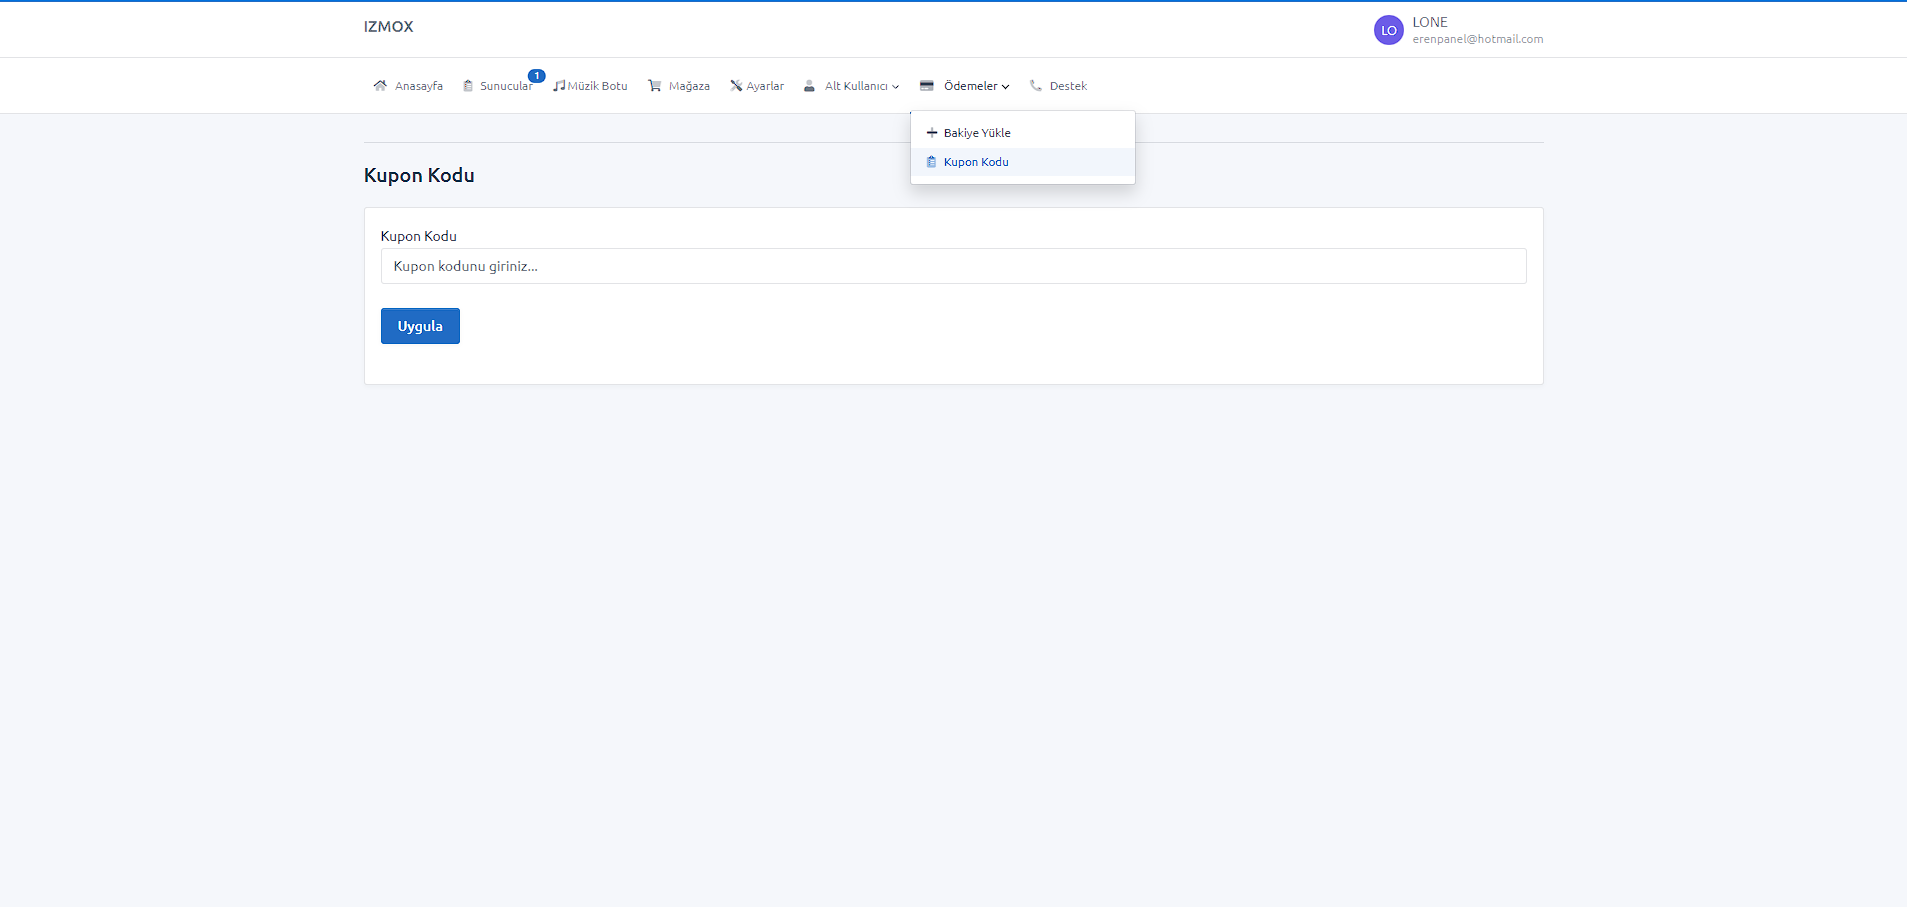This screenshot has height=907, width=1907.
Task: Open the LONE account name menu
Action: (1430, 22)
